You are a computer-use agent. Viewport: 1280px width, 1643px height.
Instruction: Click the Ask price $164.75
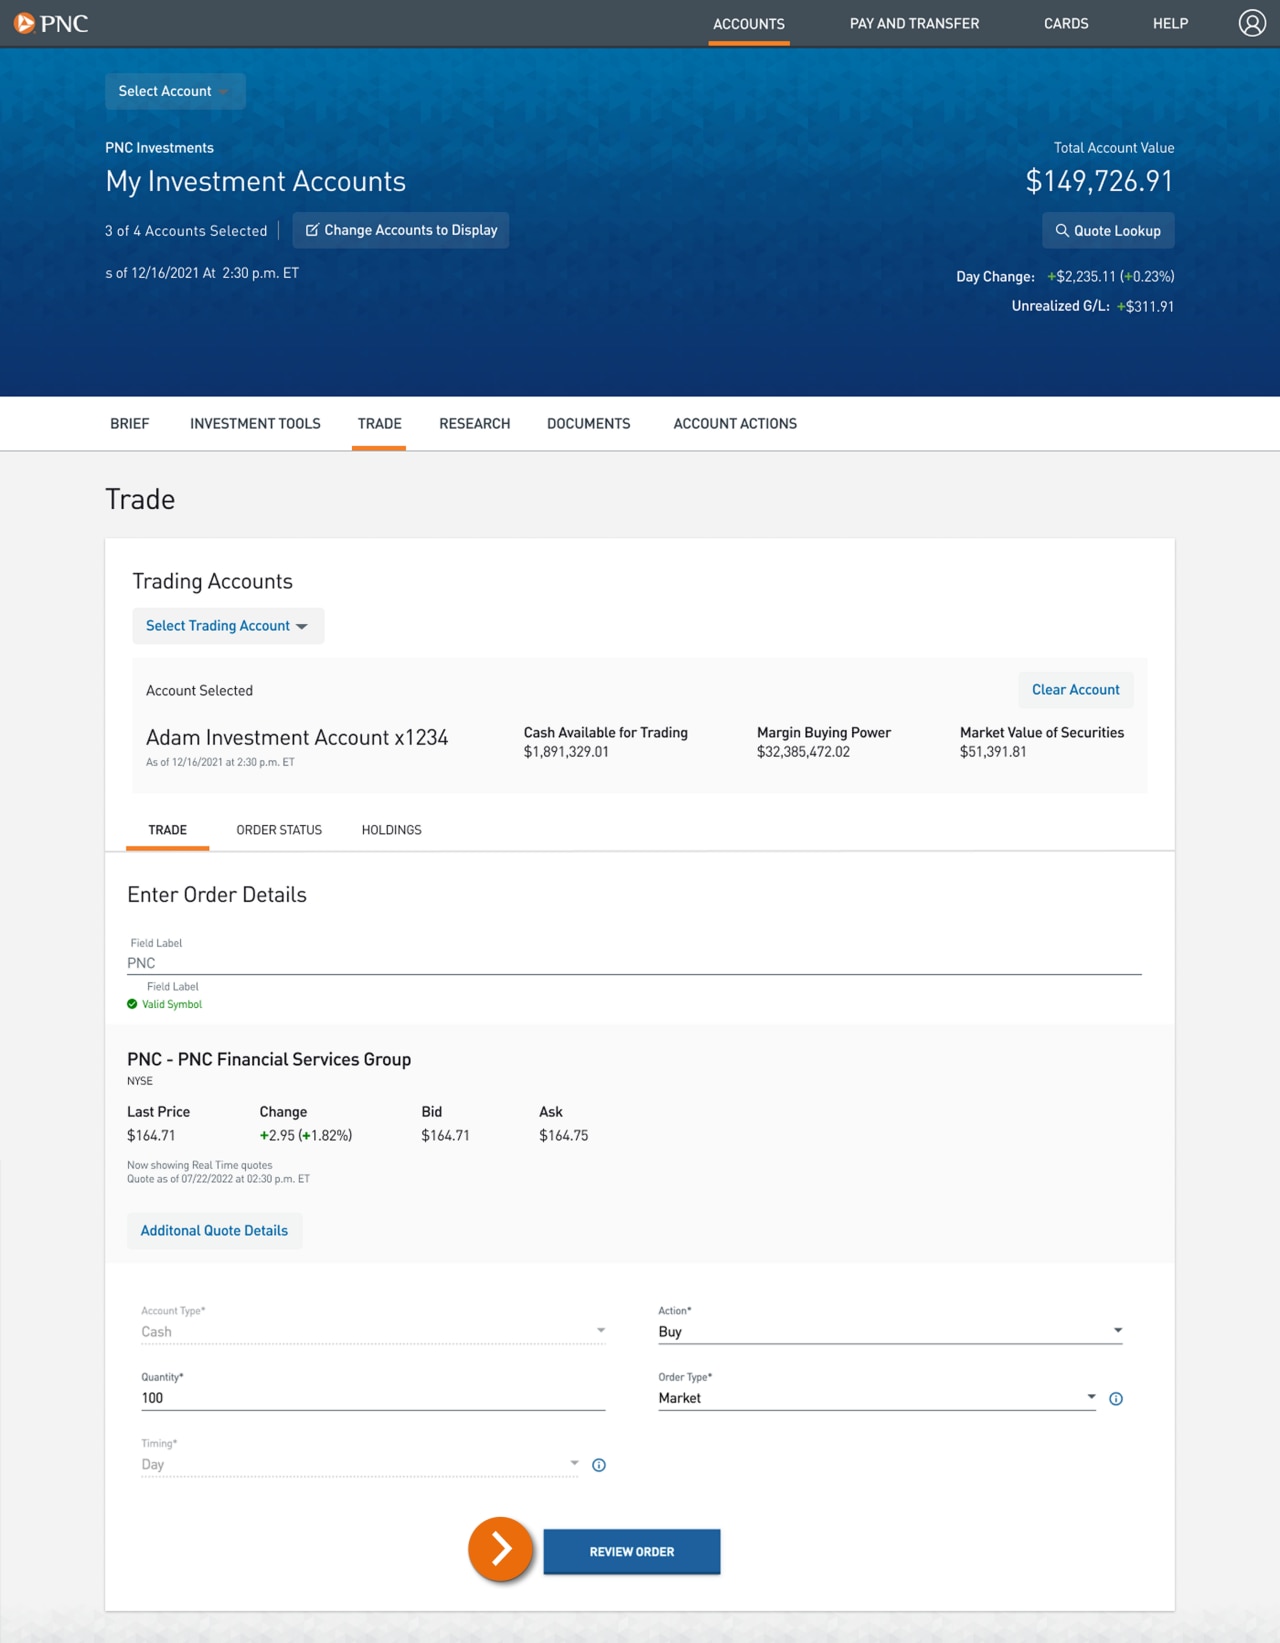pos(564,1136)
